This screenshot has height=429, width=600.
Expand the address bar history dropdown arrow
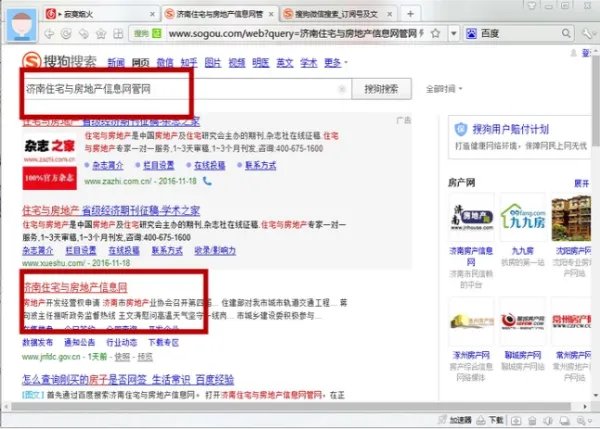click(453, 34)
